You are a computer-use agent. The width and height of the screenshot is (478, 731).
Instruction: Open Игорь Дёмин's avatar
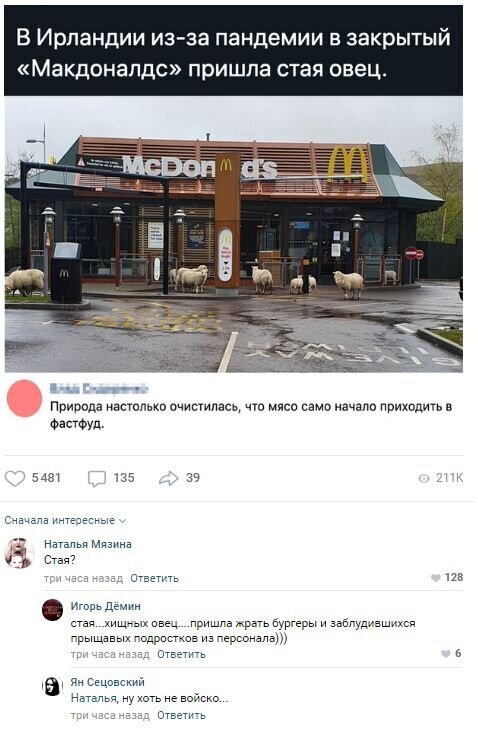pyautogui.click(x=52, y=610)
